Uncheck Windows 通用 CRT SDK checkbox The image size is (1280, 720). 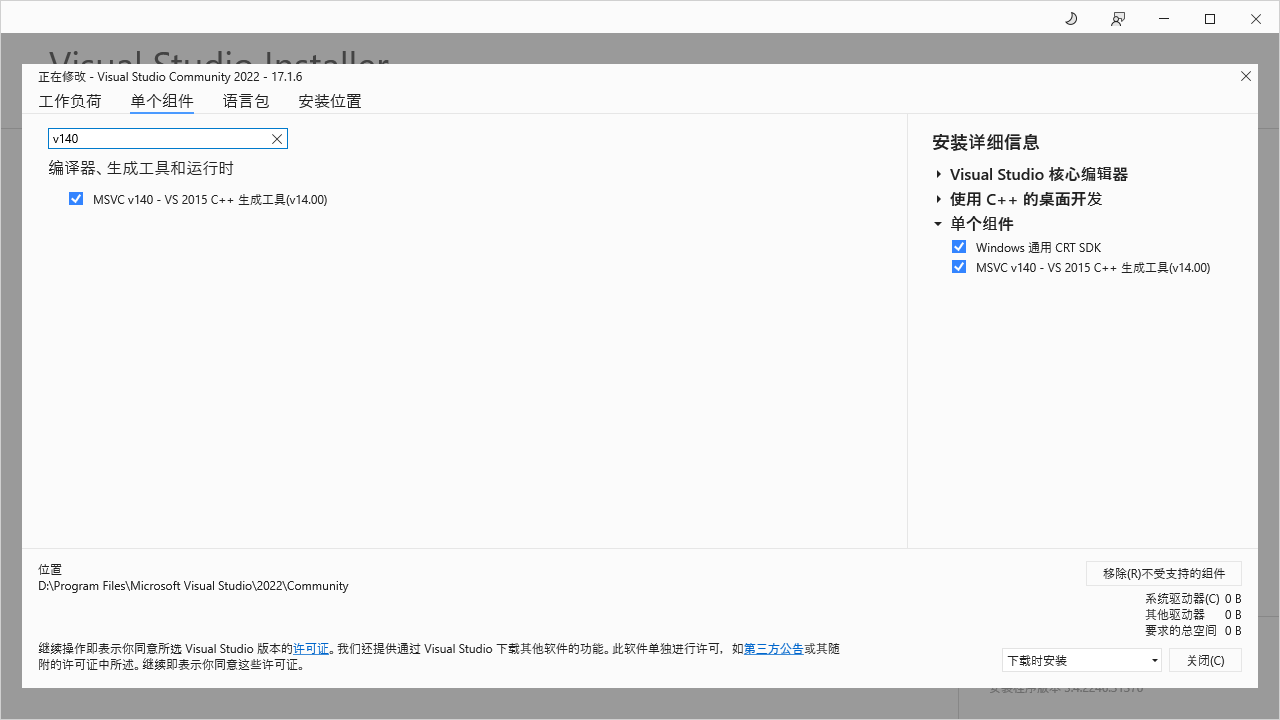click(959, 247)
